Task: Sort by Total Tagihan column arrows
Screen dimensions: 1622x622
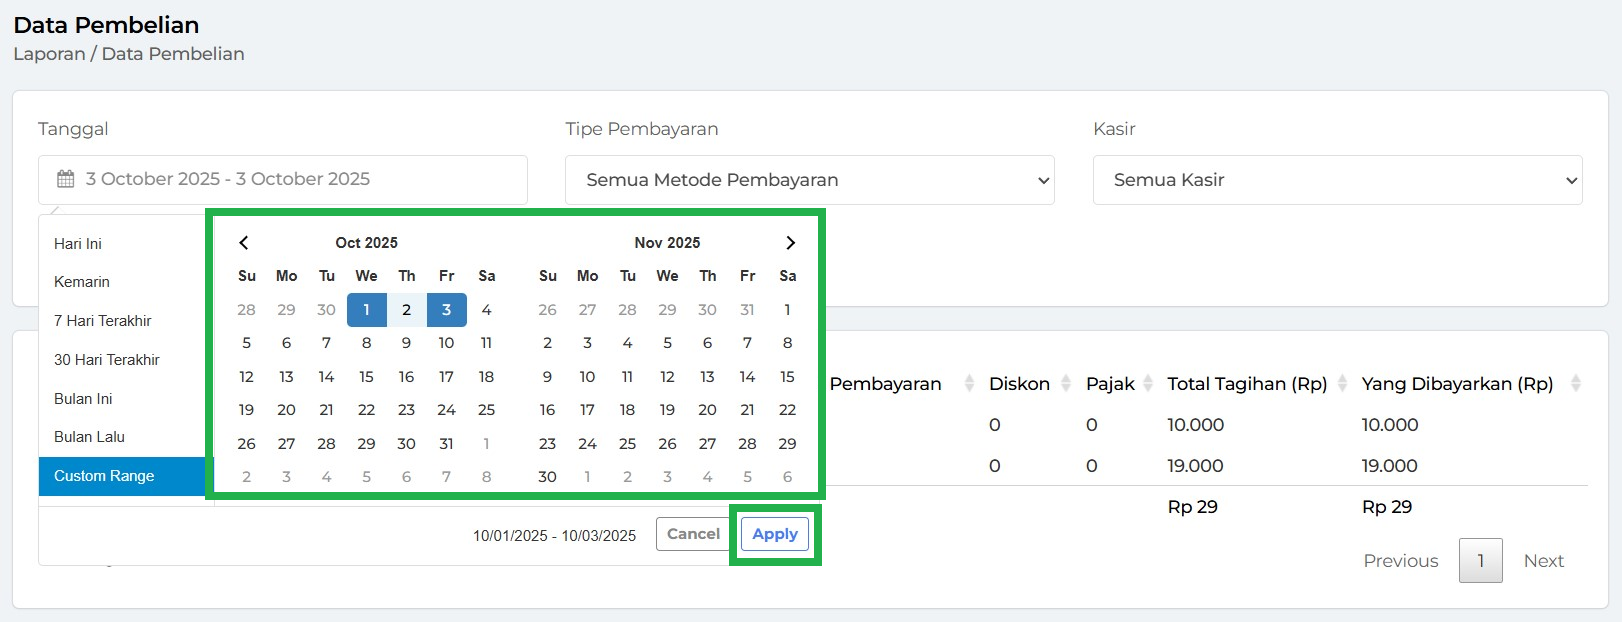Action: [1342, 383]
